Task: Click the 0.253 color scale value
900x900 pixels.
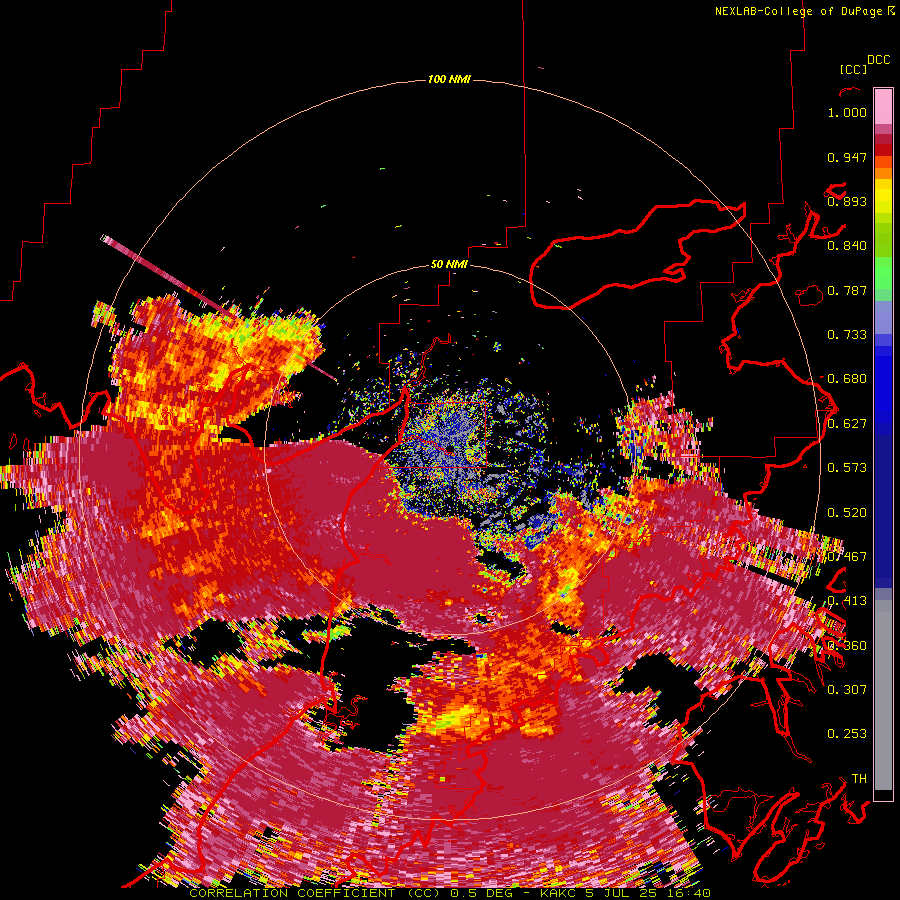Action: (847, 734)
